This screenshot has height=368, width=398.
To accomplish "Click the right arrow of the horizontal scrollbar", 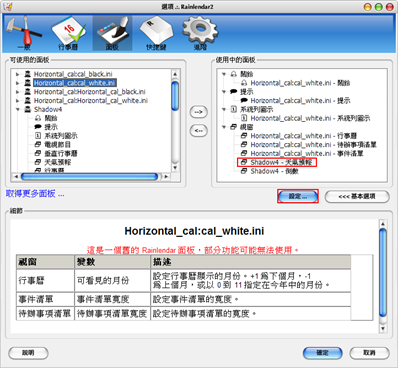I will (166, 176).
